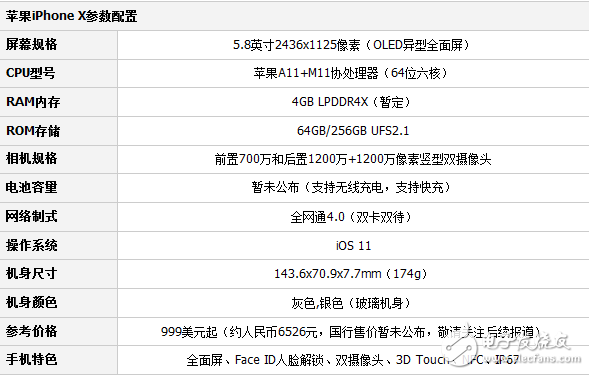589x375 pixels.
Task: Click the 灰色,银色 color value
Action: [352, 303]
